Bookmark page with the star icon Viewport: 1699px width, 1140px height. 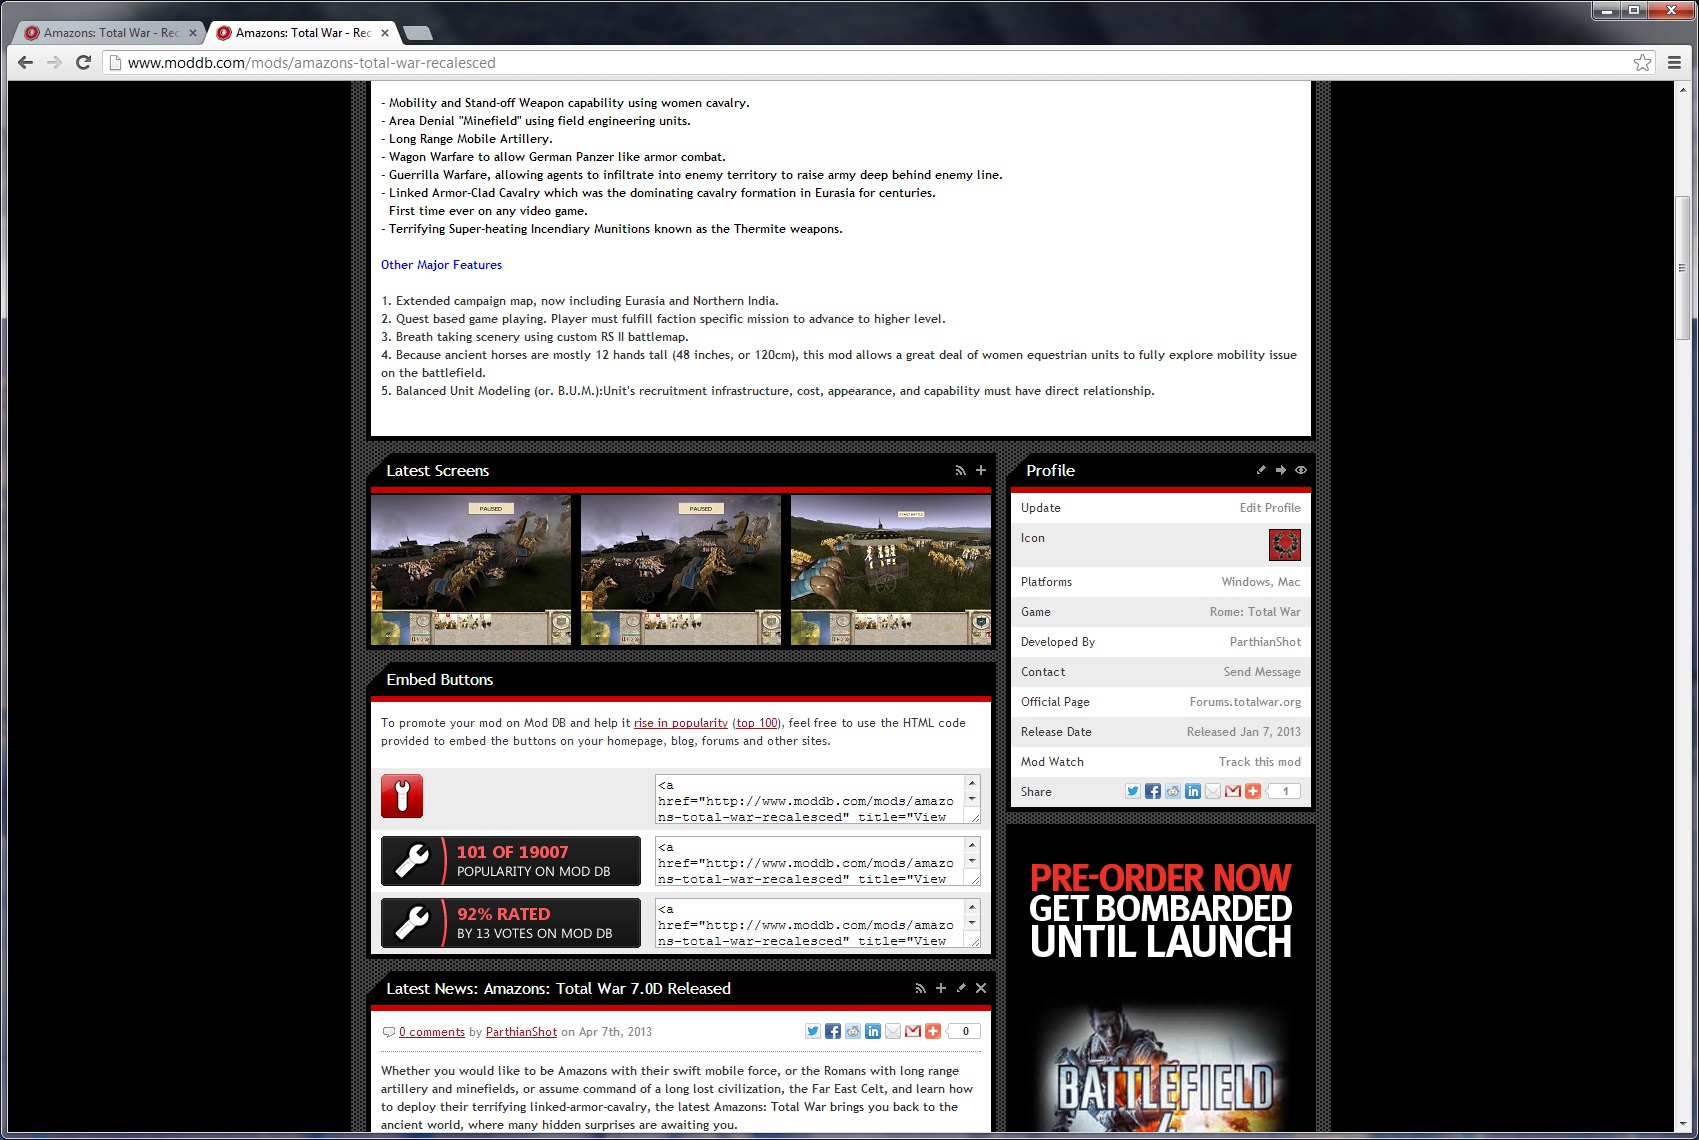pos(1642,62)
